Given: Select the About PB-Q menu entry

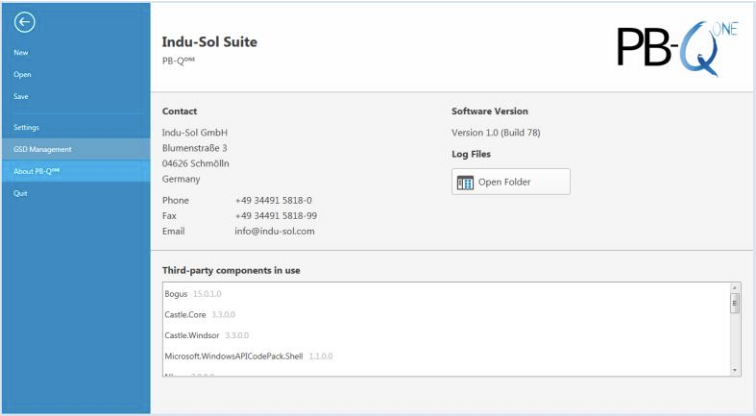Looking at the screenshot, I should (37, 171).
